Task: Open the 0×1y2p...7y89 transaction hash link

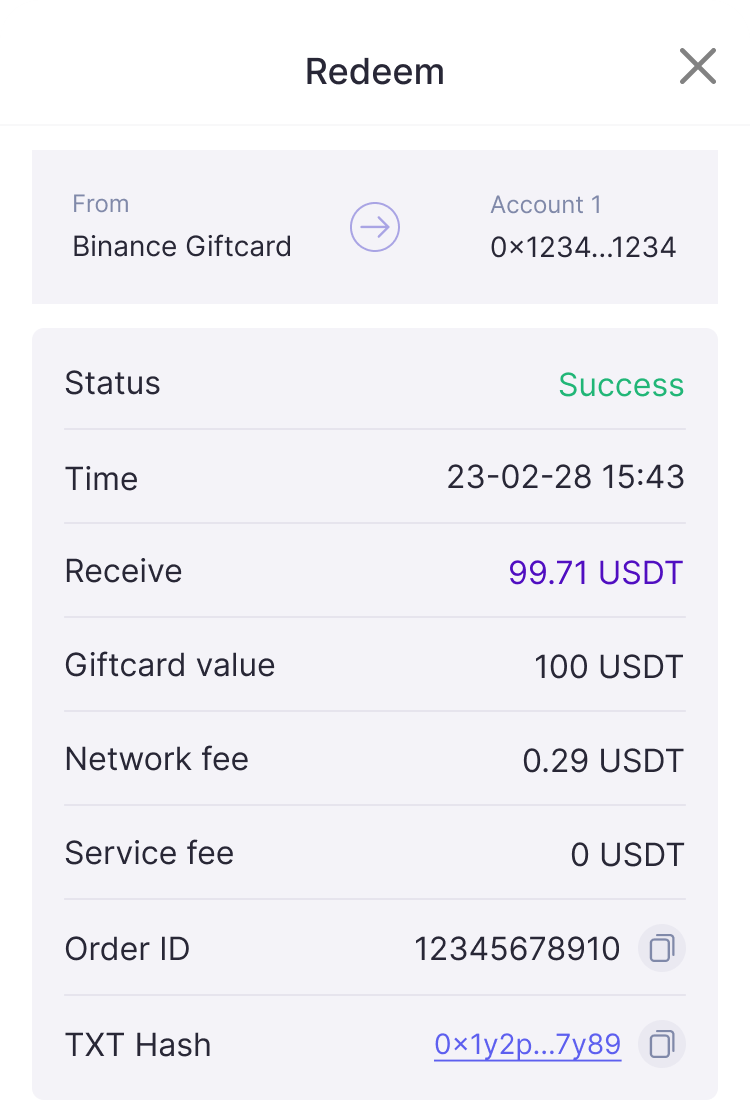Action: tap(527, 1045)
